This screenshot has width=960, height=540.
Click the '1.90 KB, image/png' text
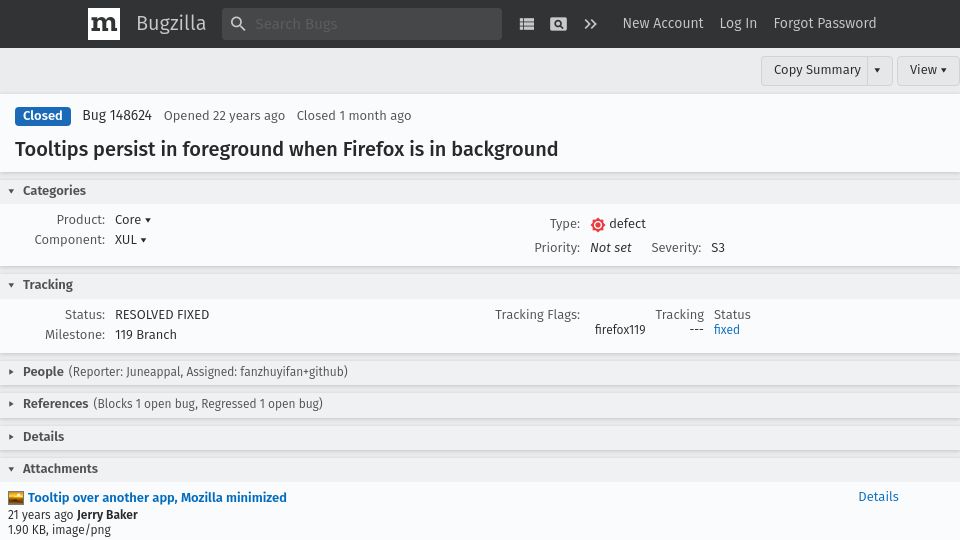(x=59, y=530)
